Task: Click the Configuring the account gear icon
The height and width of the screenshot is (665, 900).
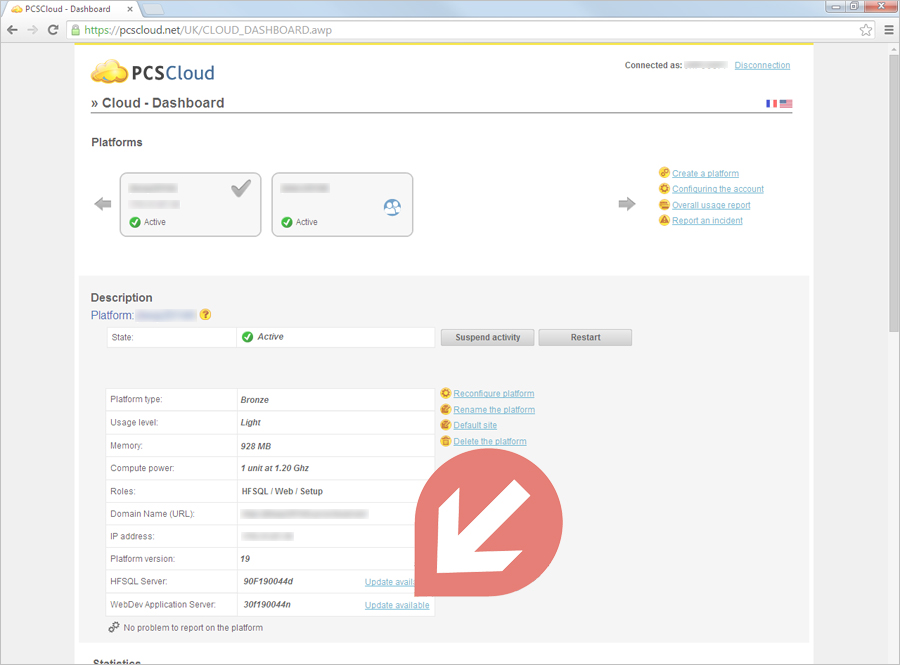Action: 664,188
